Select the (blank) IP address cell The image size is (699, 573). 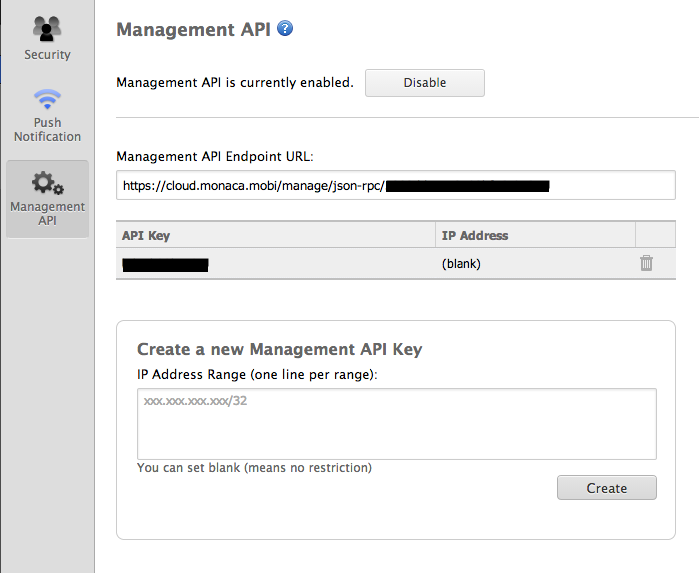pos(463,264)
